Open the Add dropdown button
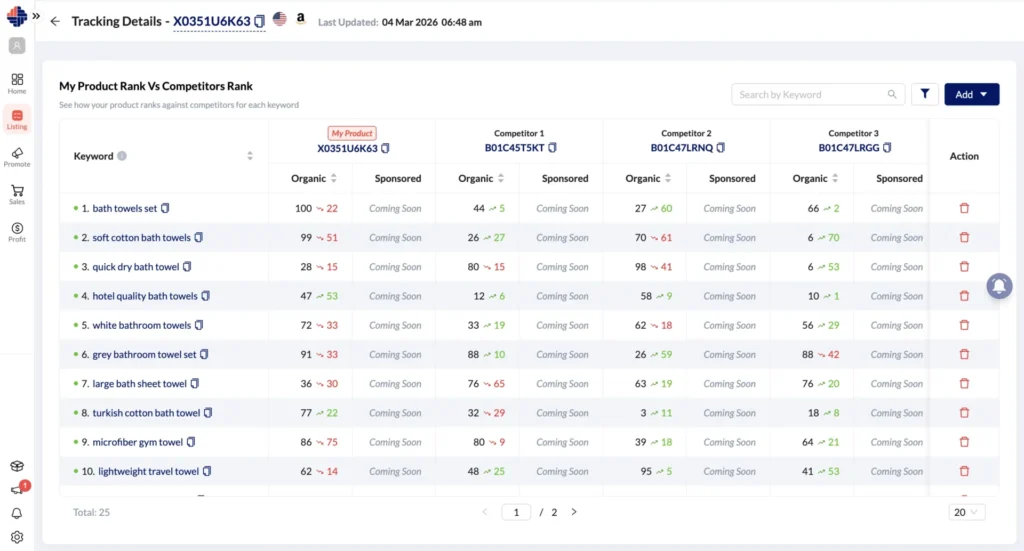This screenshot has height=551, width=1024. pos(971,94)
